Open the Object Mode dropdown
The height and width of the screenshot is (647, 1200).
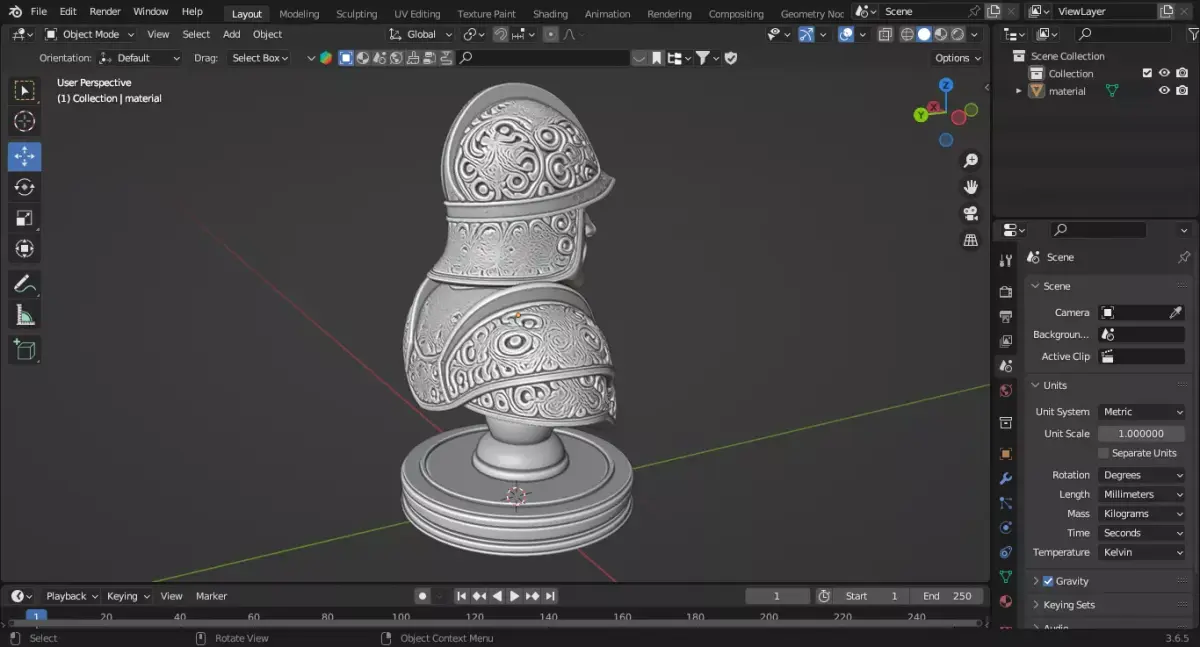pyautogui.click(x=90, y=34)
